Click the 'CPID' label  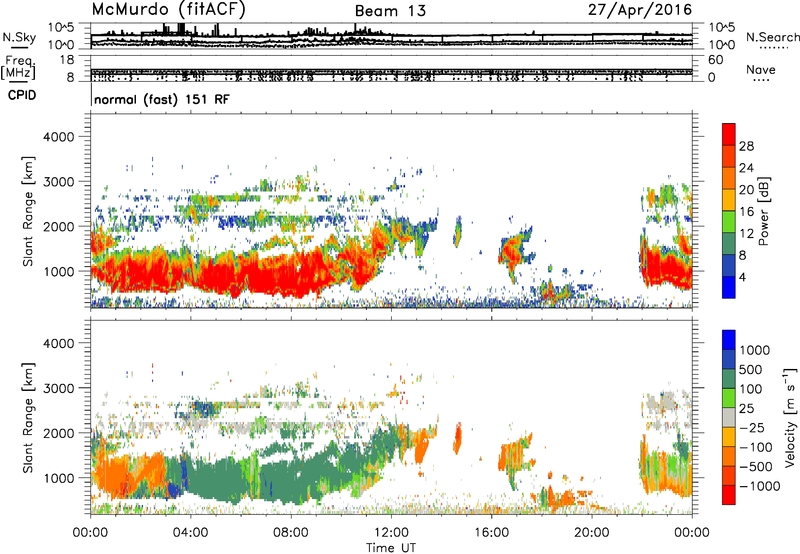(x=22, y=95)
